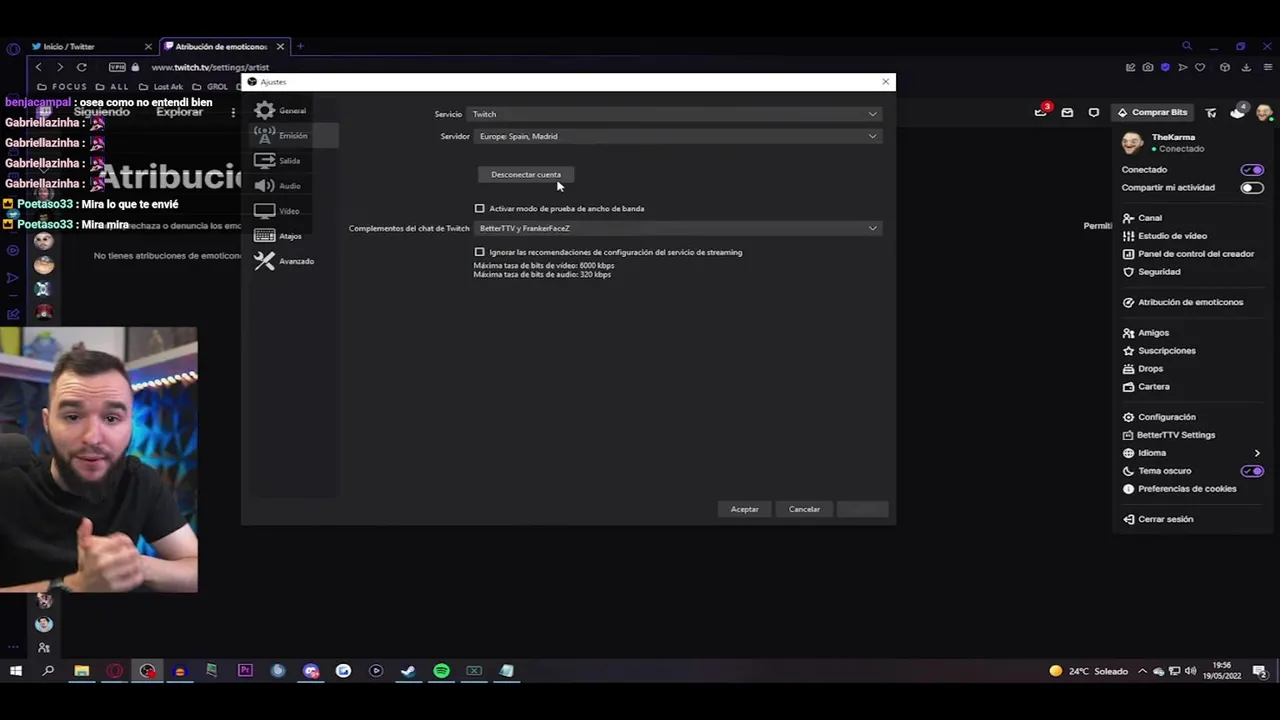Click Cancelar in the Ajustes dialog

[804, 509]
